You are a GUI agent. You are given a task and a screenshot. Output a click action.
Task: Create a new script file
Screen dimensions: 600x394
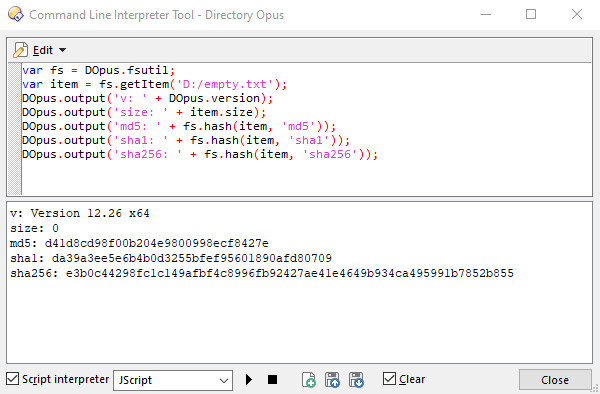[x=309, y=380]
